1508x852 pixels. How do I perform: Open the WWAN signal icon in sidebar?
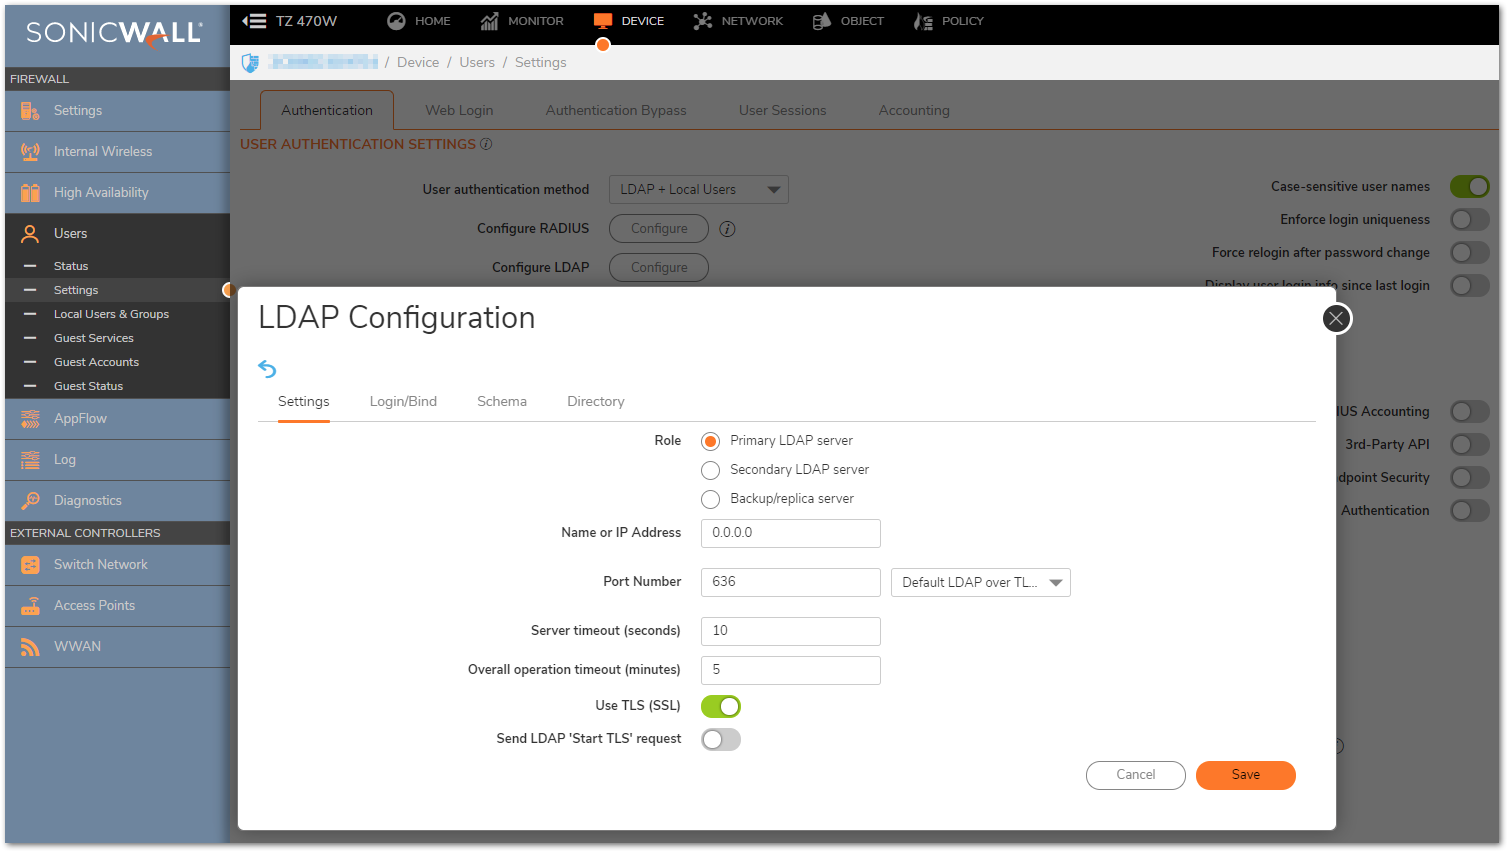click(x=31, y=647)
